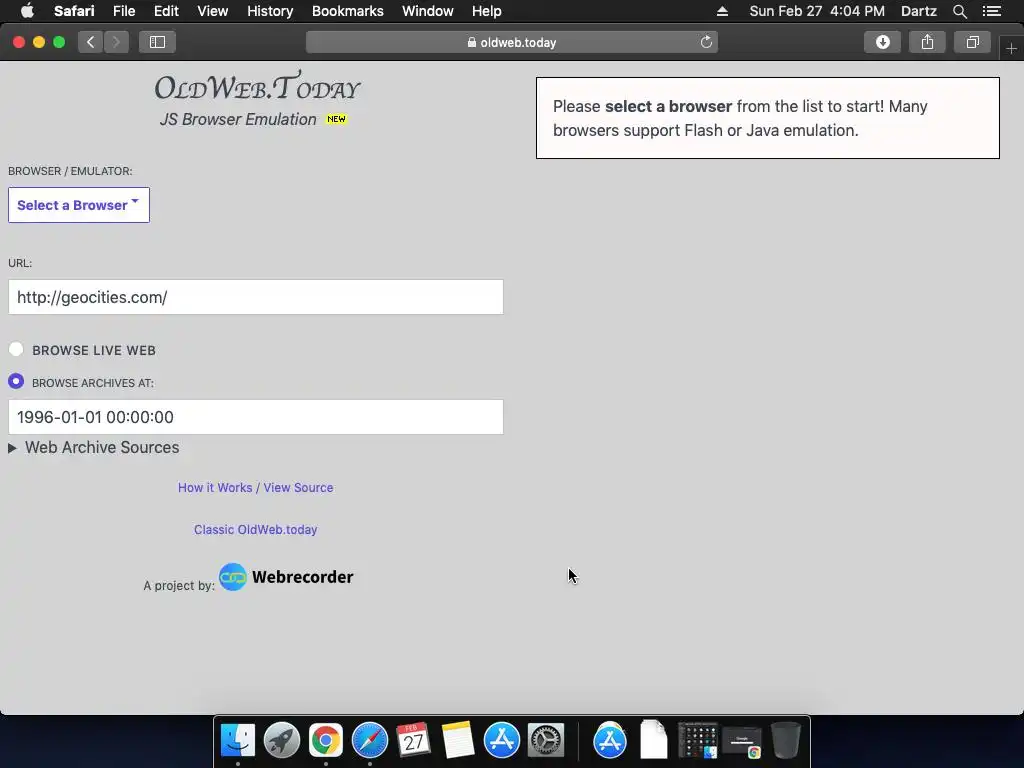1024x768 pixels.
Task: Open Calendar from the Dock
Action: pos(413,741)
